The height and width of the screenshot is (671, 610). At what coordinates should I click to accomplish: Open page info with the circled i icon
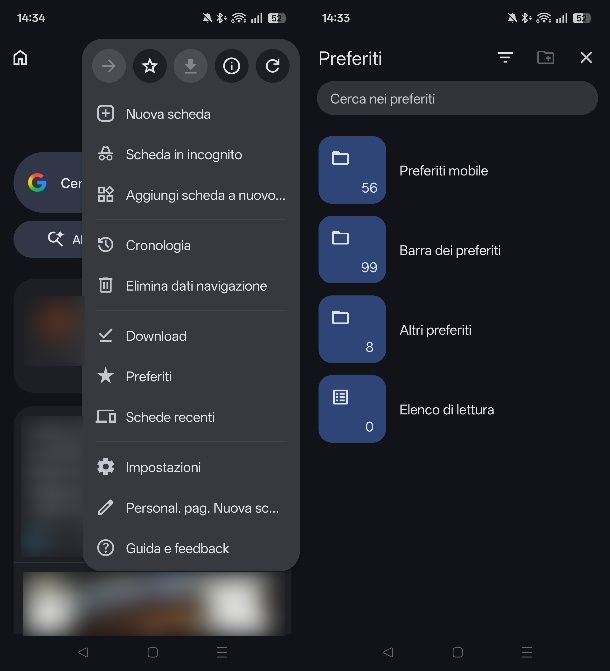point(232,66)
